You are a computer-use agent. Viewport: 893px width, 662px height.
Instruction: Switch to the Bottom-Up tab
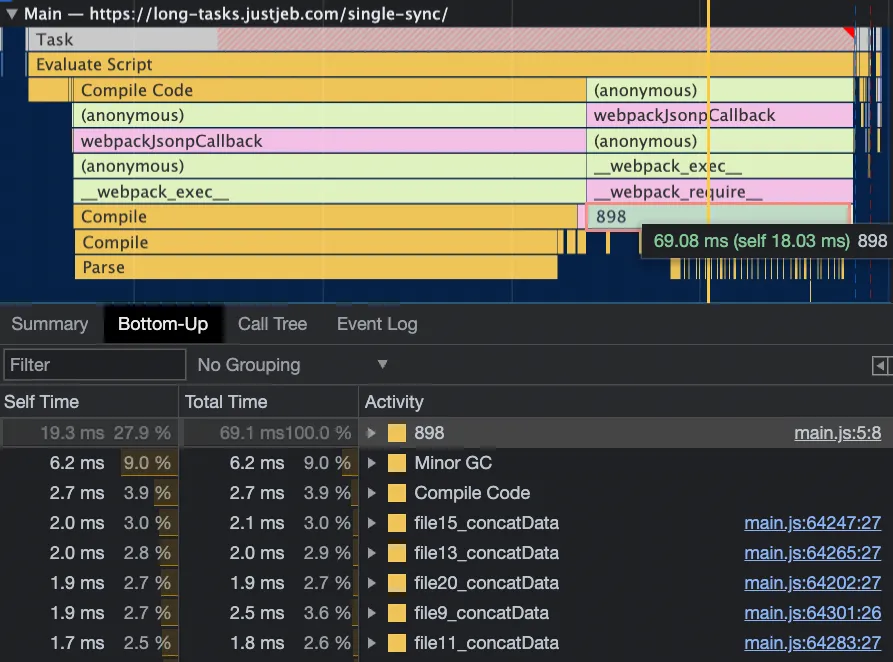coord(163,324)
